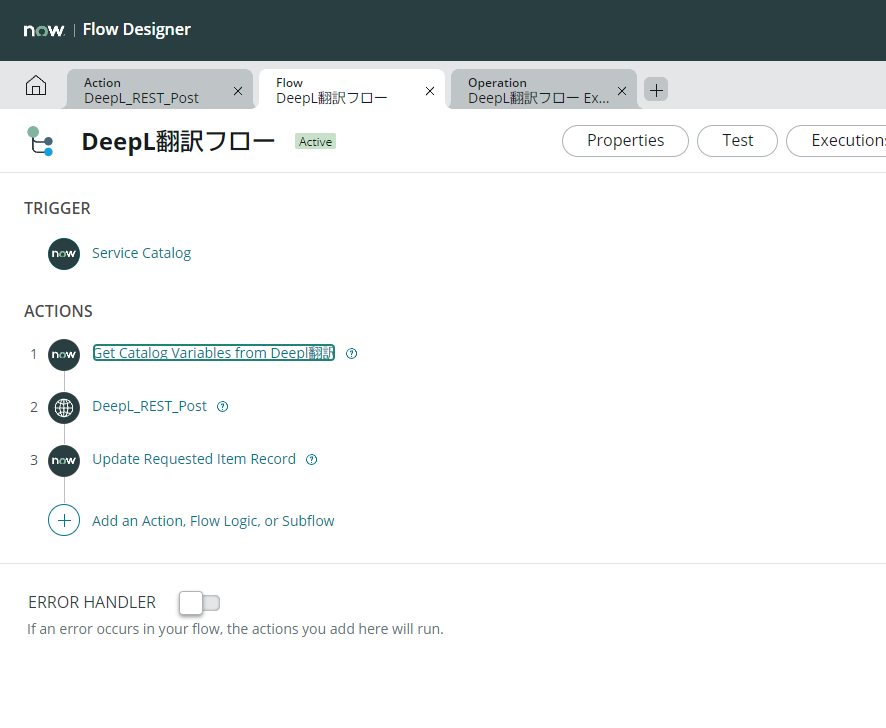Open the flow Properties
This screenshot has height=728, width=886.
click(626, 141)
